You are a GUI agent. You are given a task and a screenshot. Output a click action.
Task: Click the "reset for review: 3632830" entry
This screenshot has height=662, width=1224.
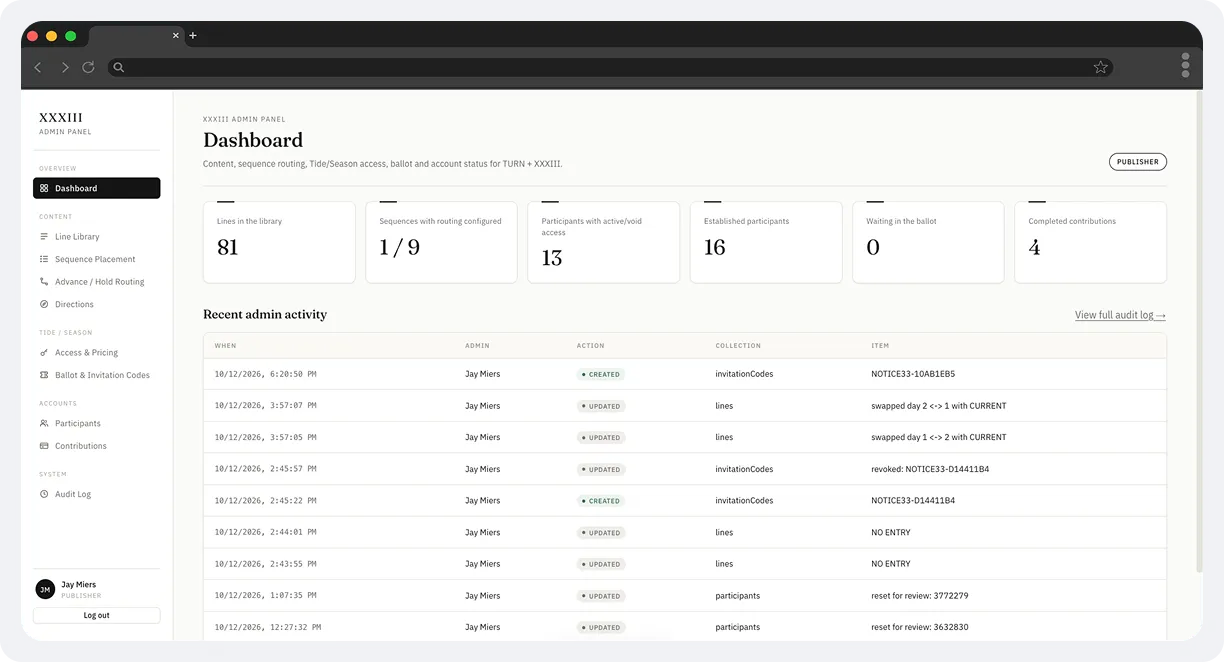click(x=920, y=627)
